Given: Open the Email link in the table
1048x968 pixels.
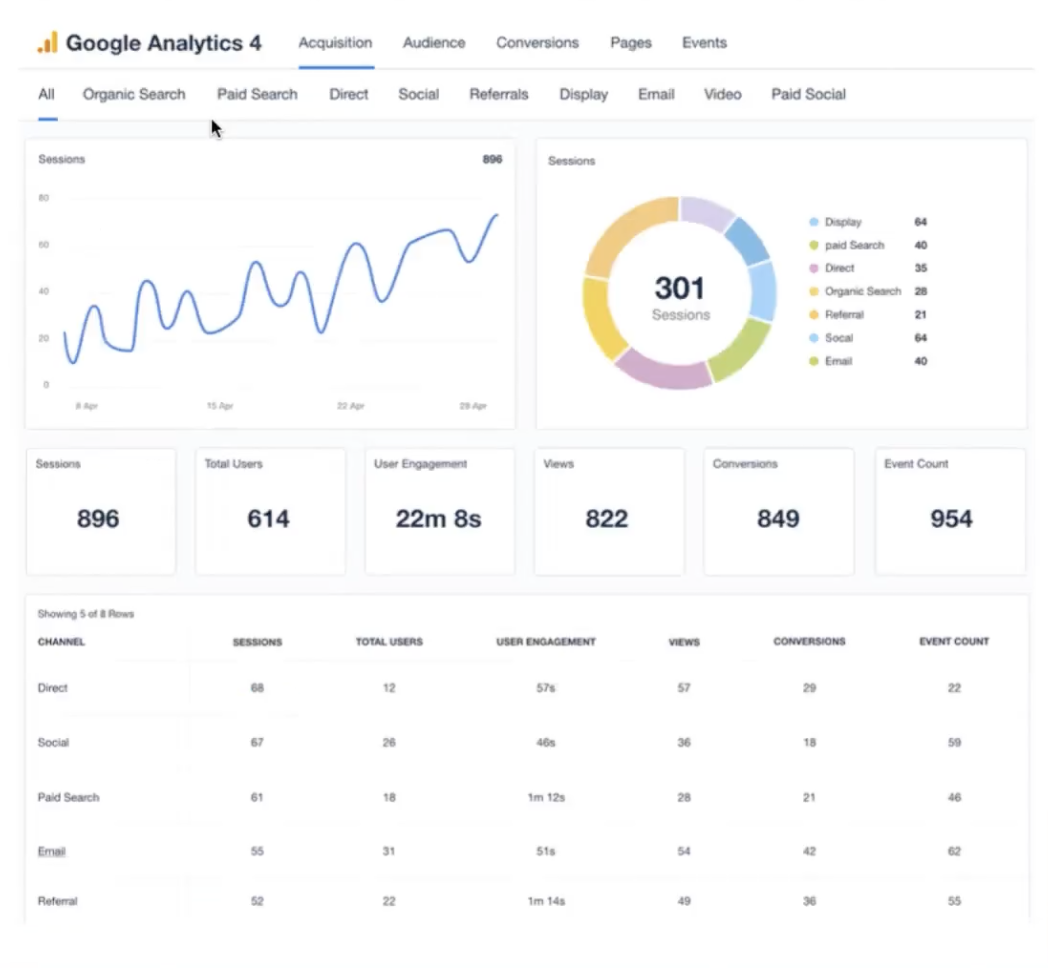Looking at the screenshot, I should 51,851.
